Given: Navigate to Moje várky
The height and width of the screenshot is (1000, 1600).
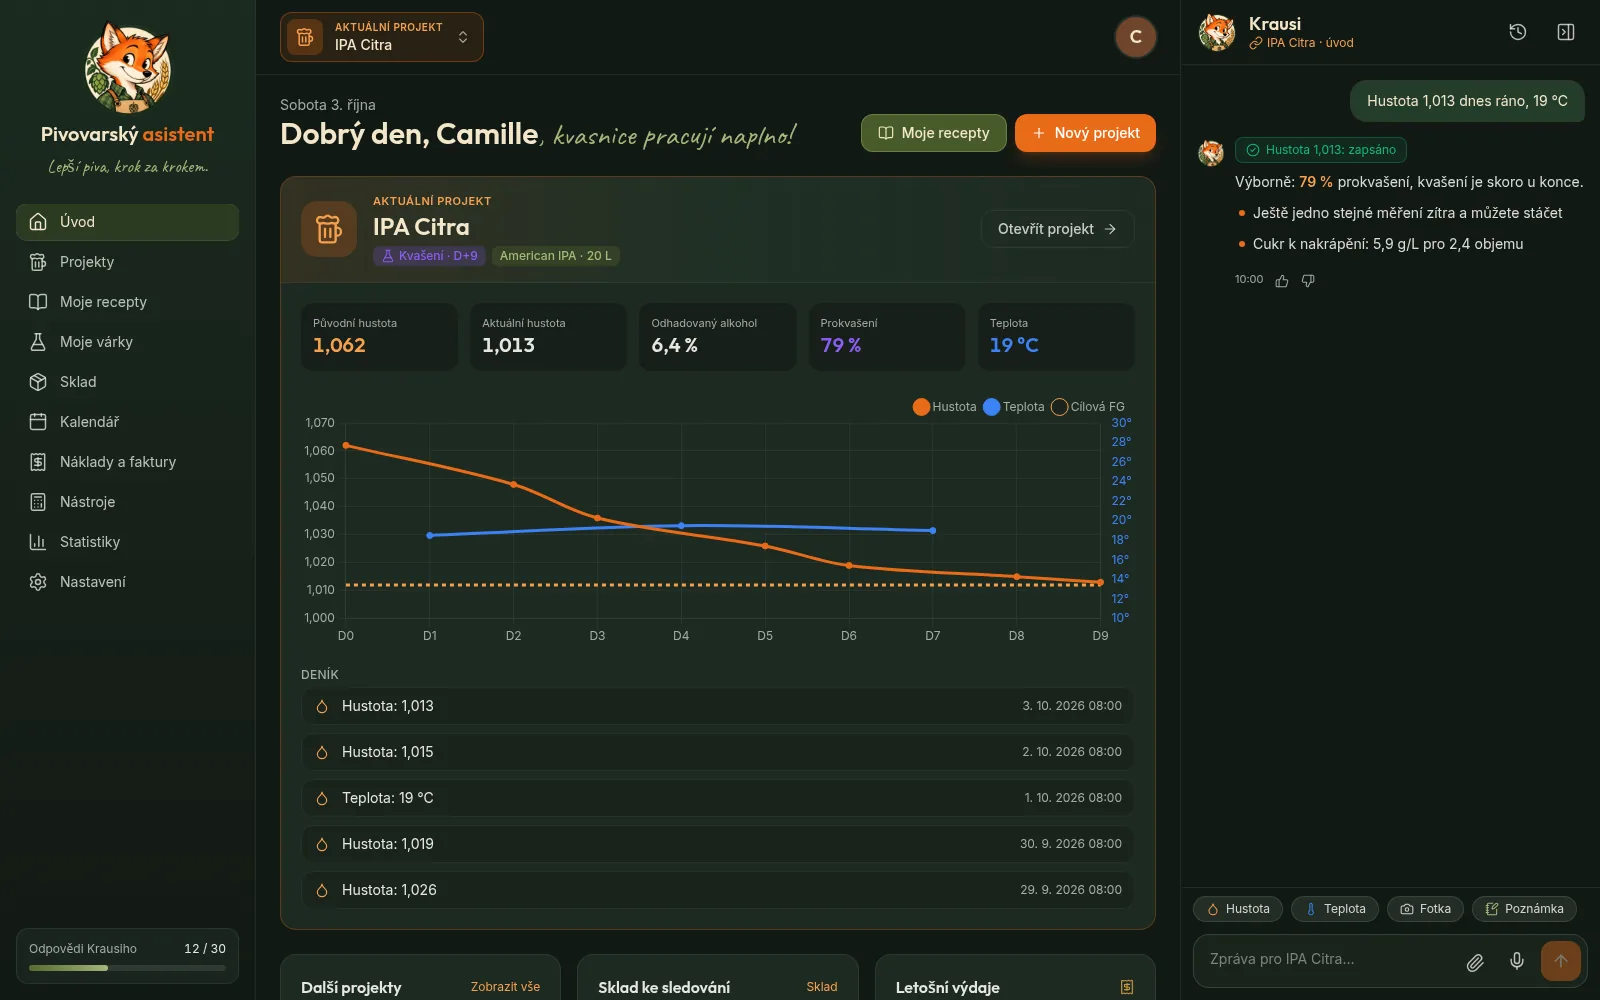Looking at the screenshot, I should [x=127, y=342].
